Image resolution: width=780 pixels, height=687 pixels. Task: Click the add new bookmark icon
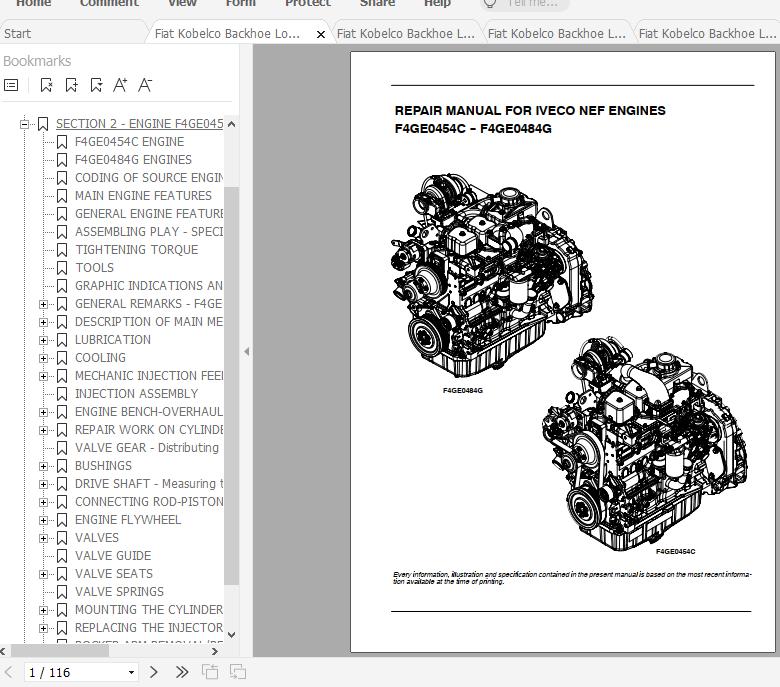tap(72, 85)
